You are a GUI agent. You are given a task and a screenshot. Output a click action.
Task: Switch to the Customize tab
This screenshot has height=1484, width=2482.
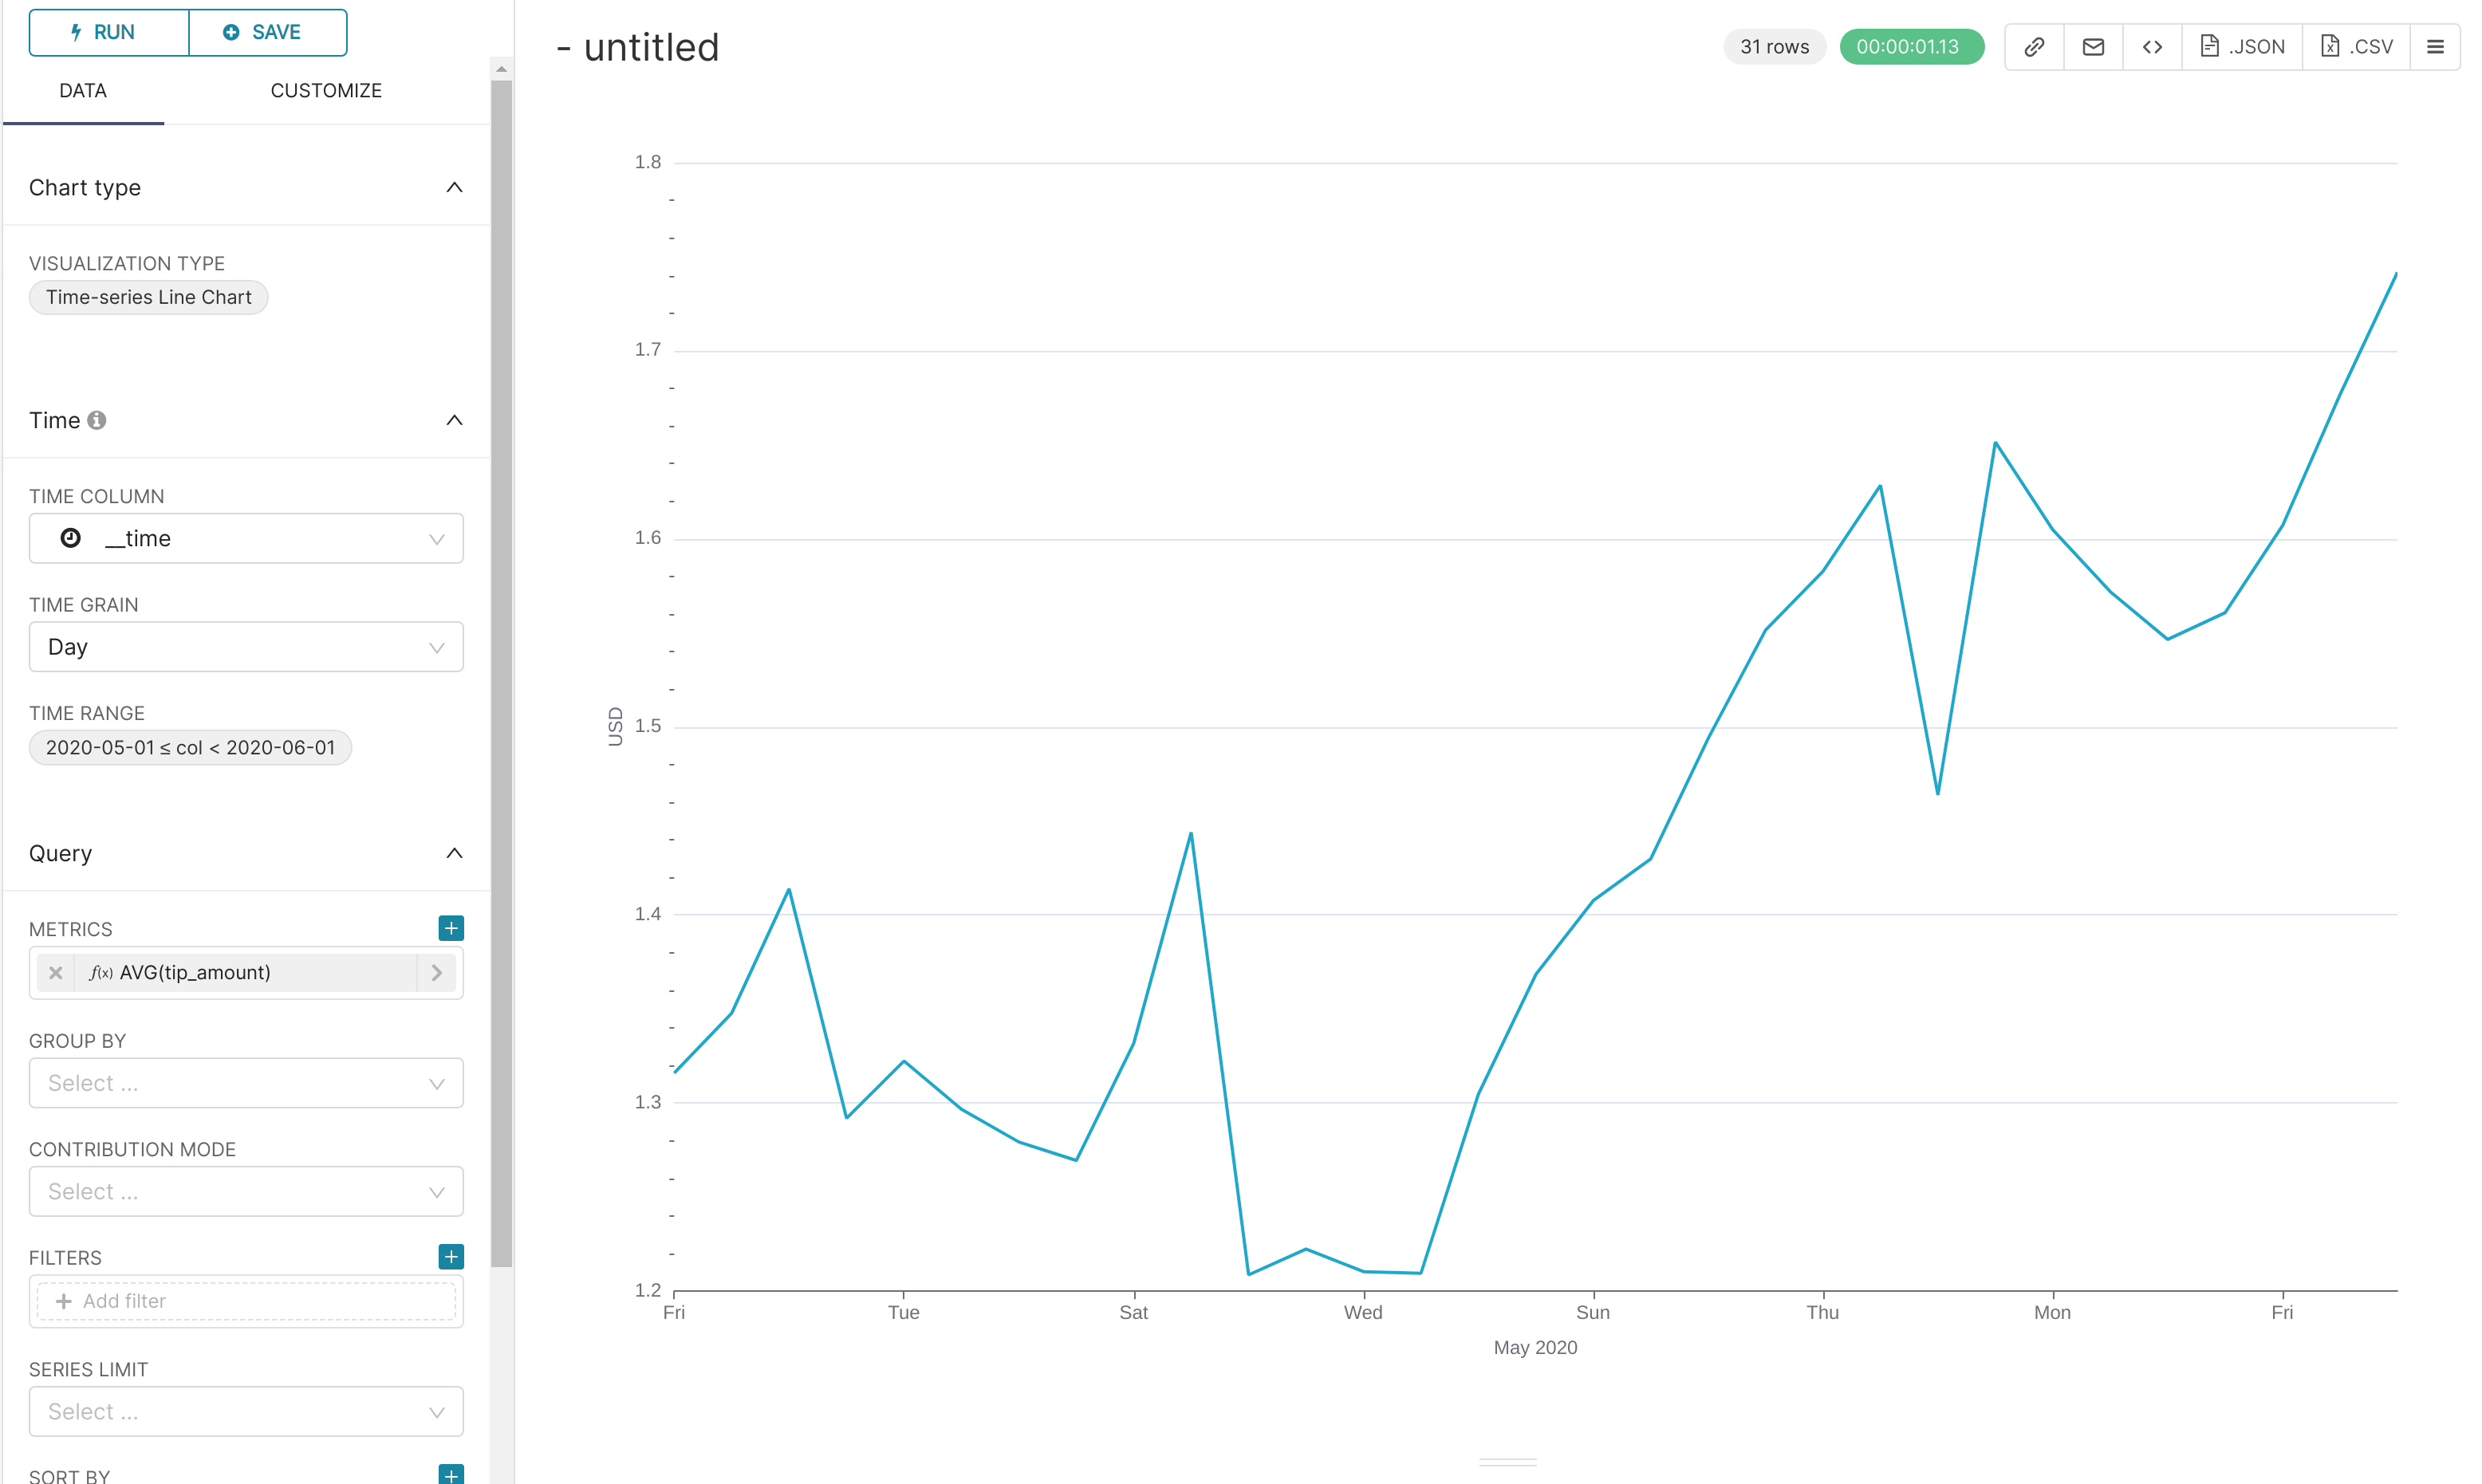tap(326, 90)
